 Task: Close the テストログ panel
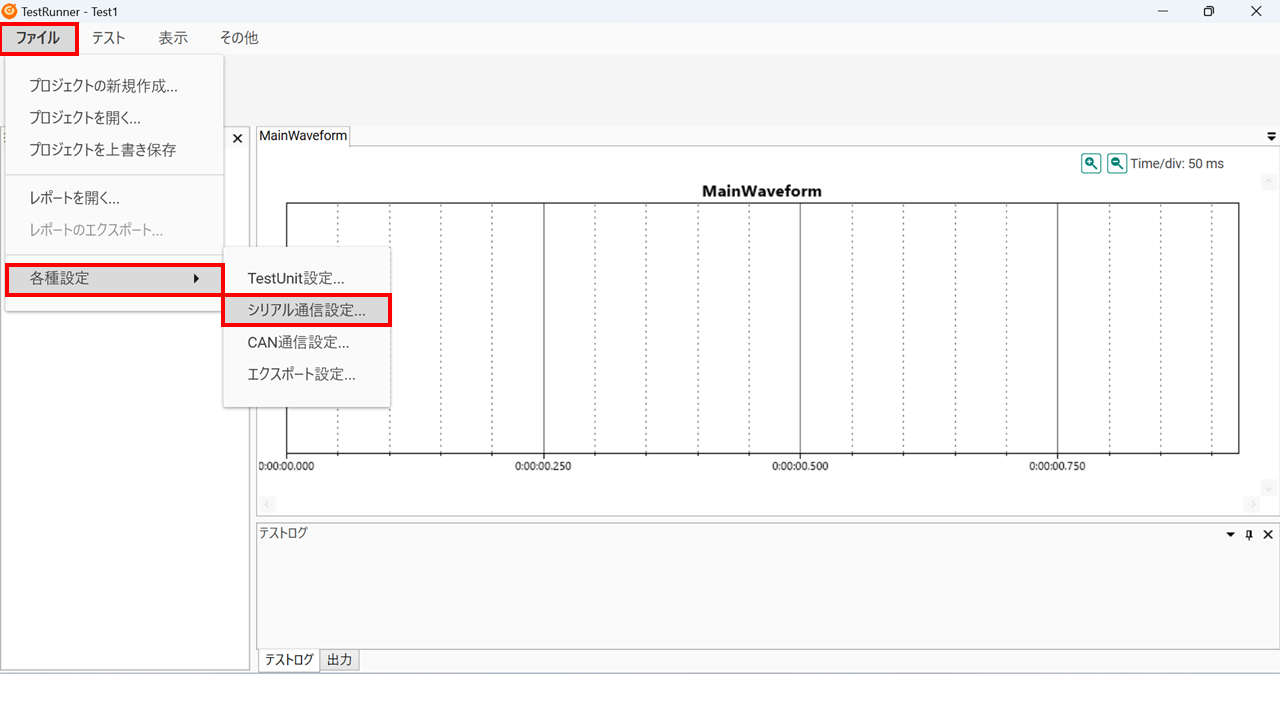(1268, 535)
